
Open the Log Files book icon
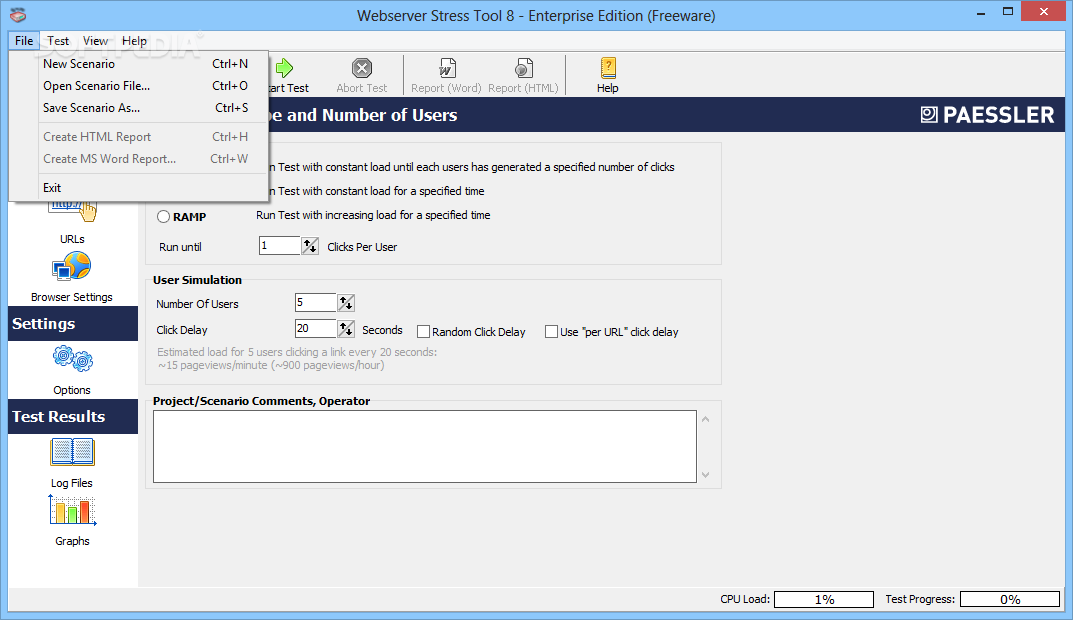73,452
